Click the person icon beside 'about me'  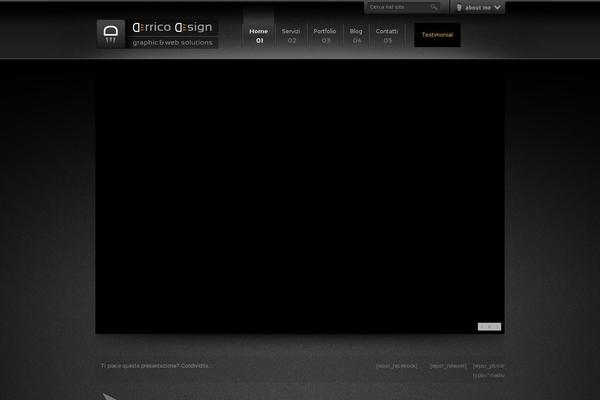(x=459, y=7)
